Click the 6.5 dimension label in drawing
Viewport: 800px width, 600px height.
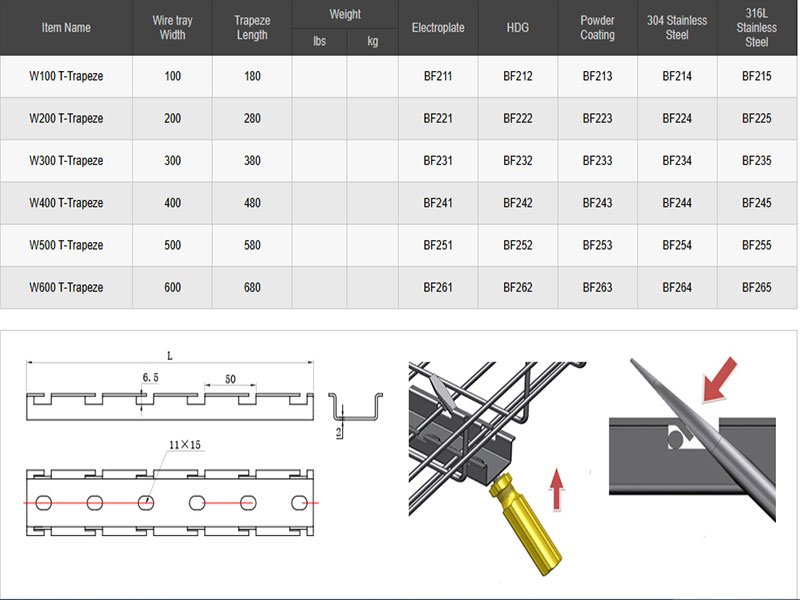click(x=151, y=378)
